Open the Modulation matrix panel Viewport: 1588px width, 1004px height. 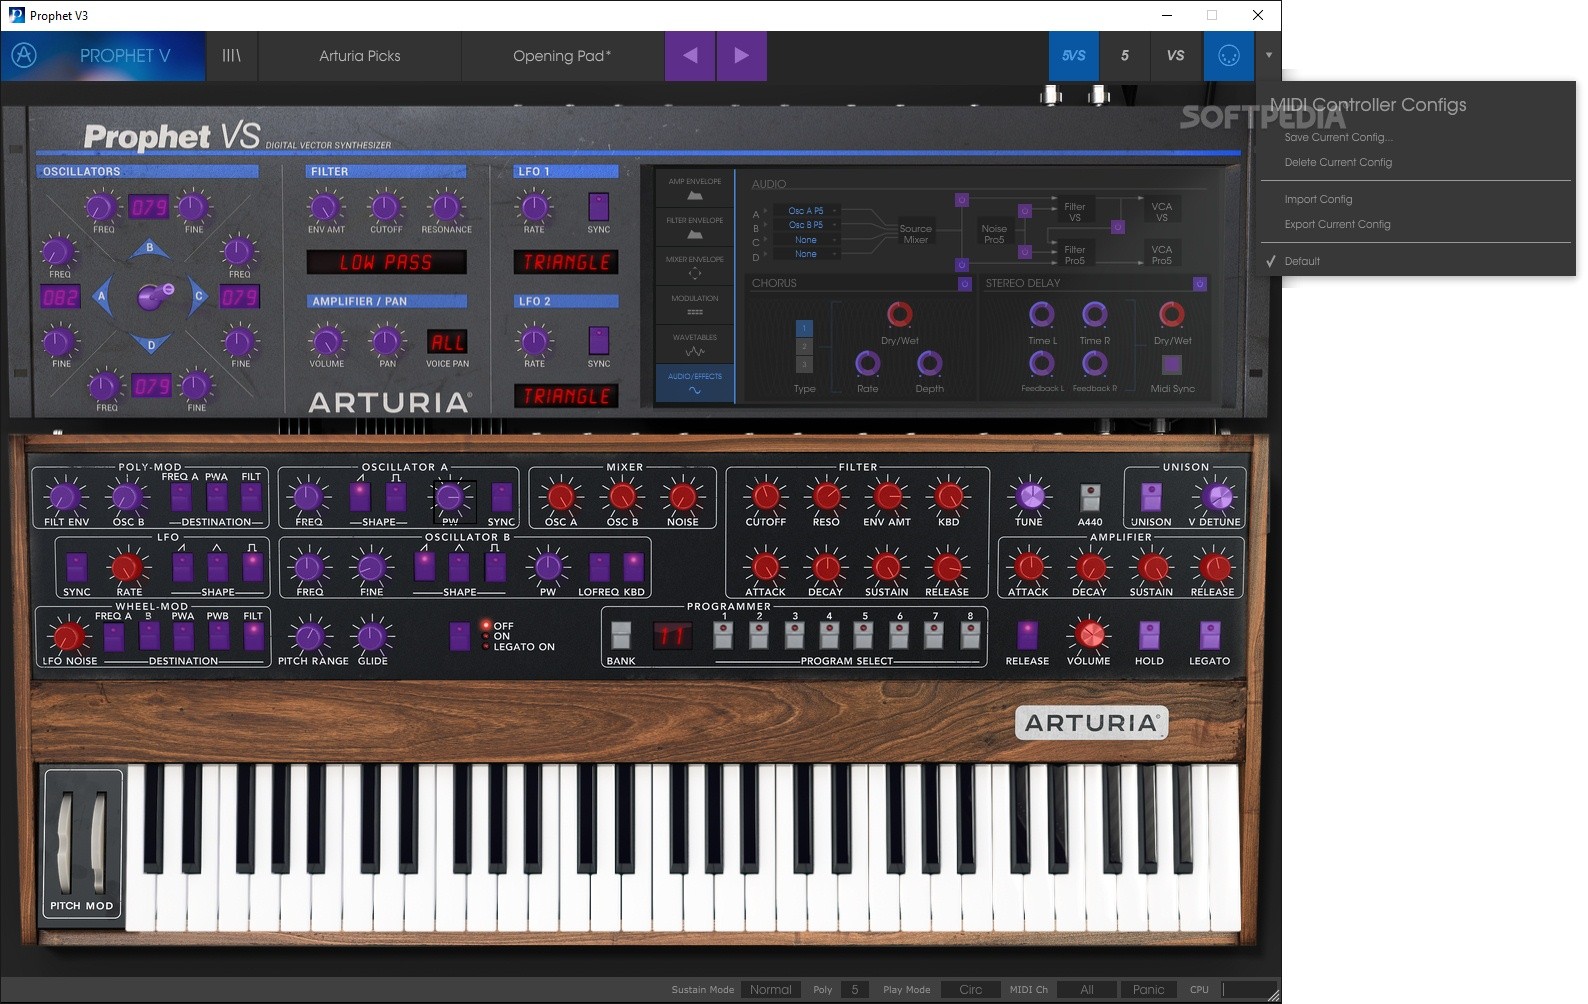695,305
